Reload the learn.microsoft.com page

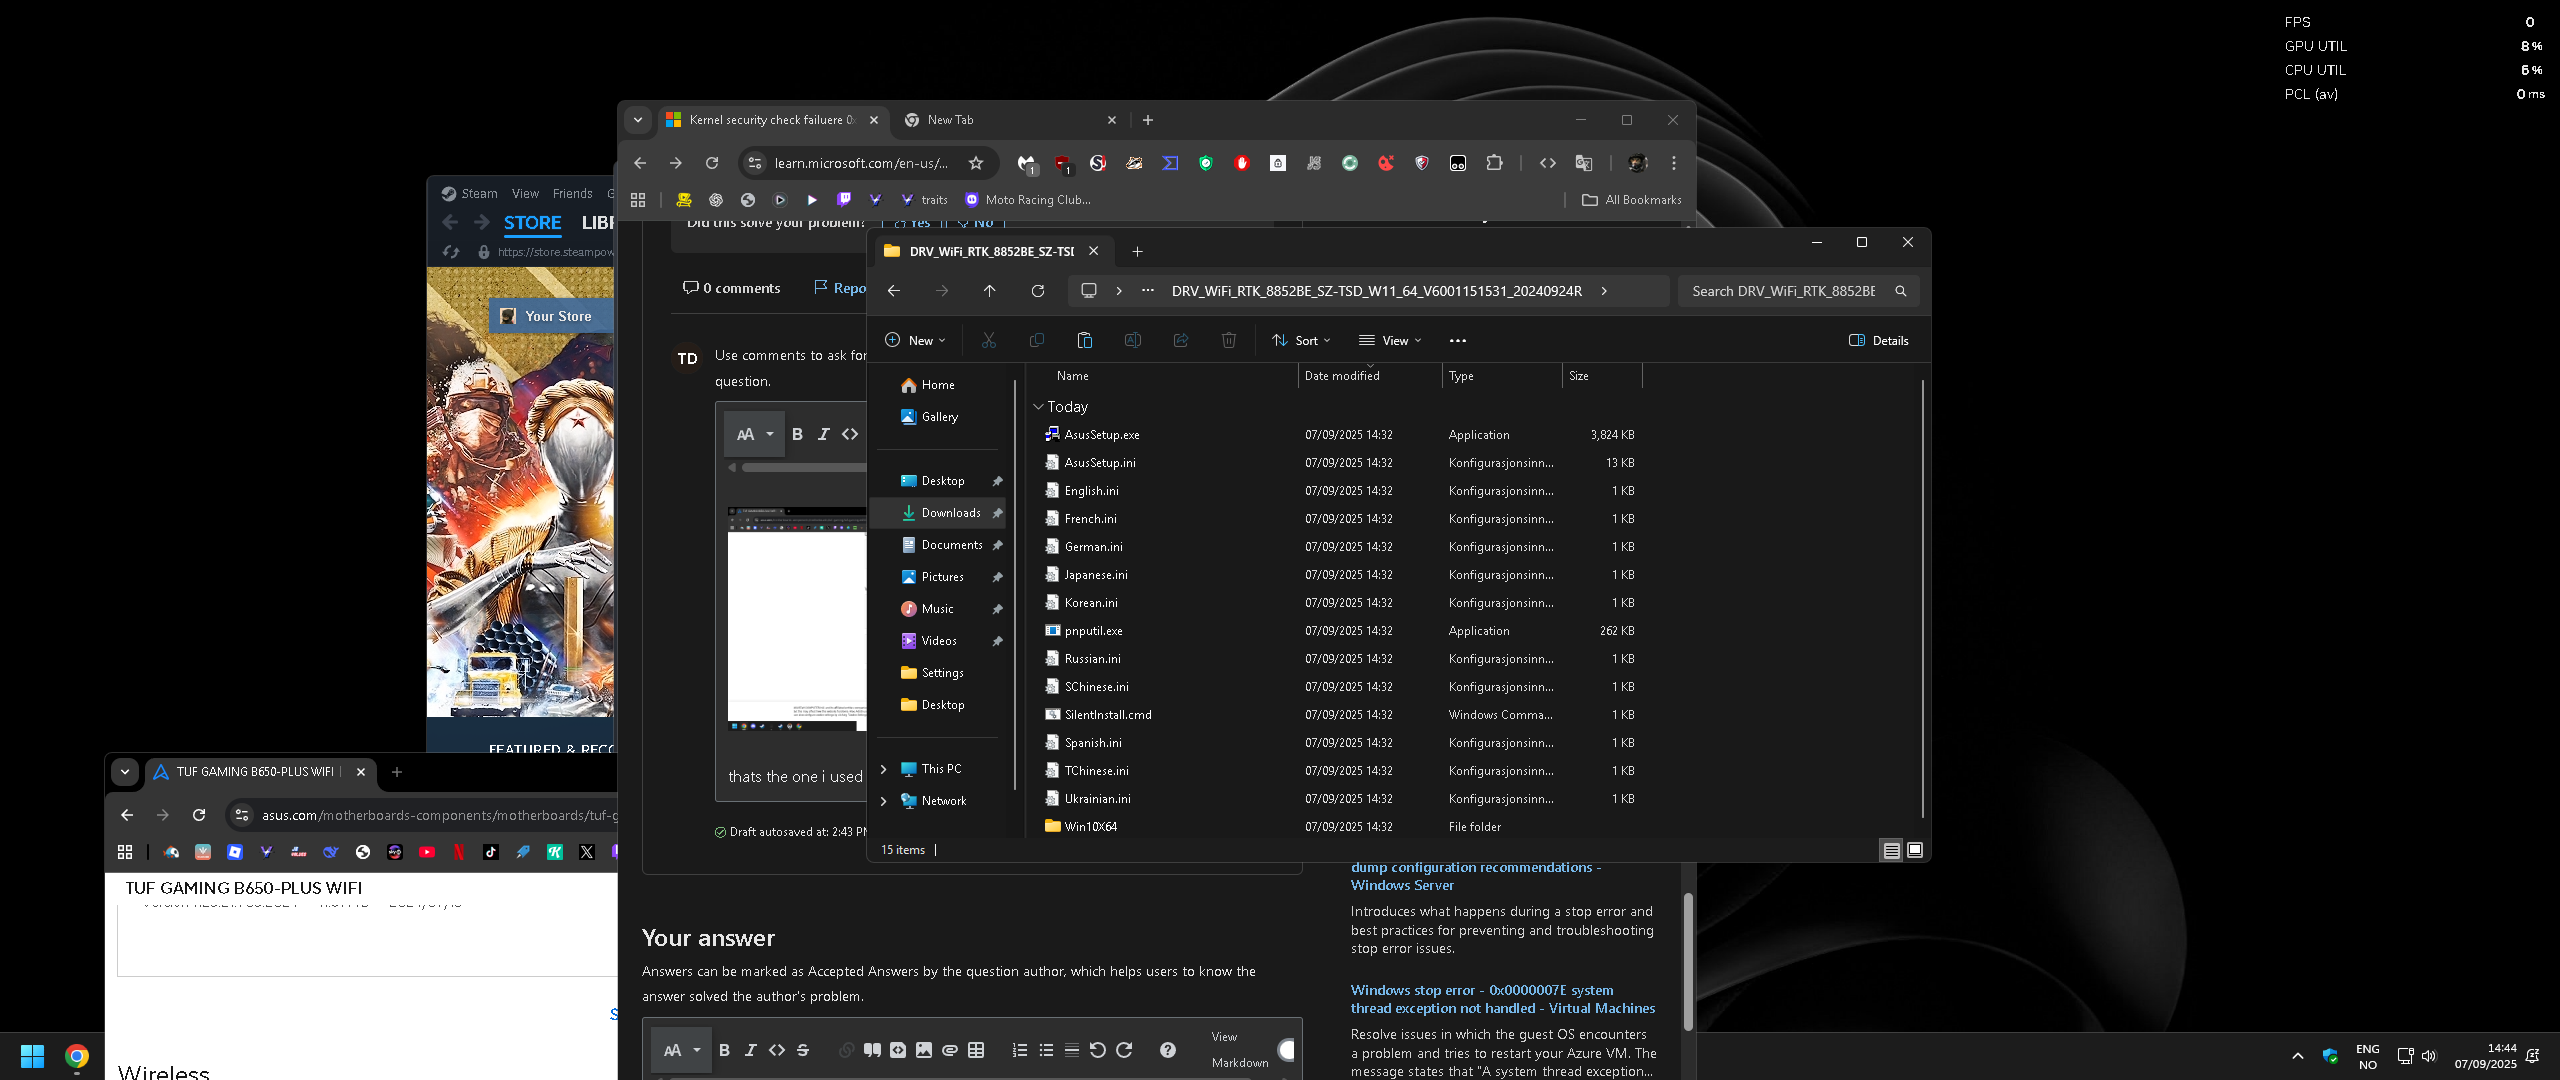[x=712, y=163]
